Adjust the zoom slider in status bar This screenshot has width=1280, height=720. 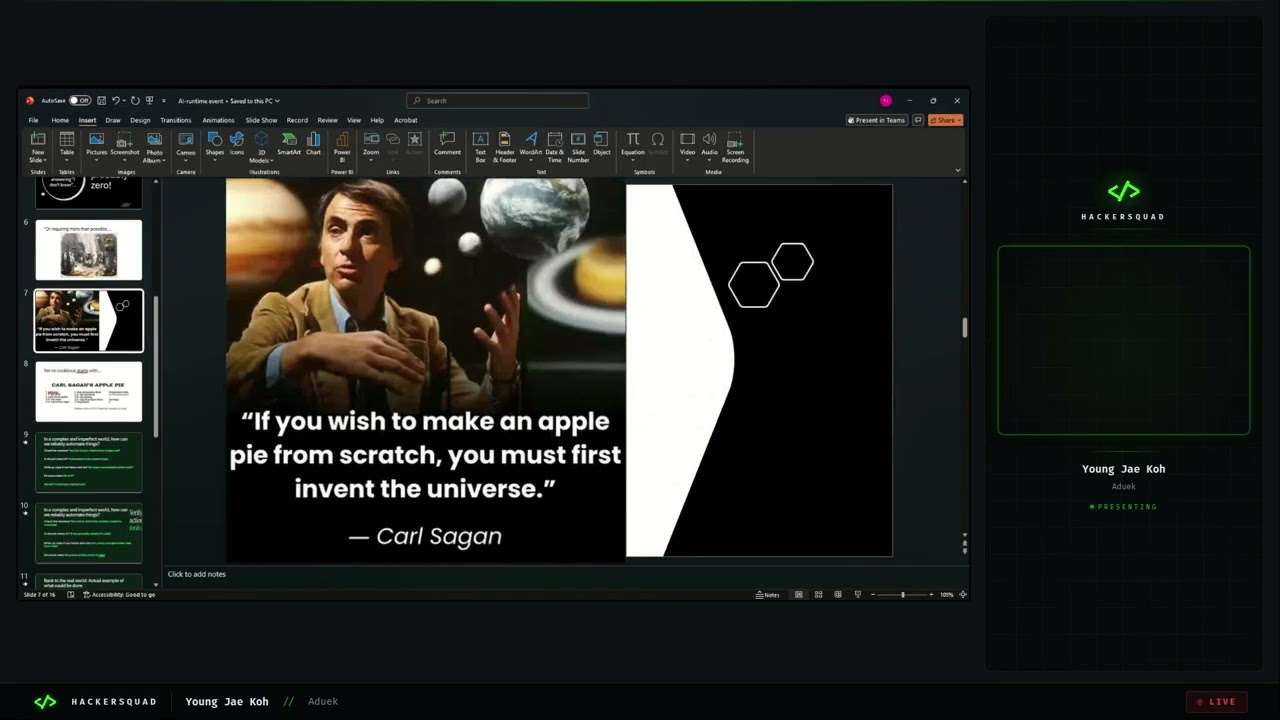[x=903, y=595]
